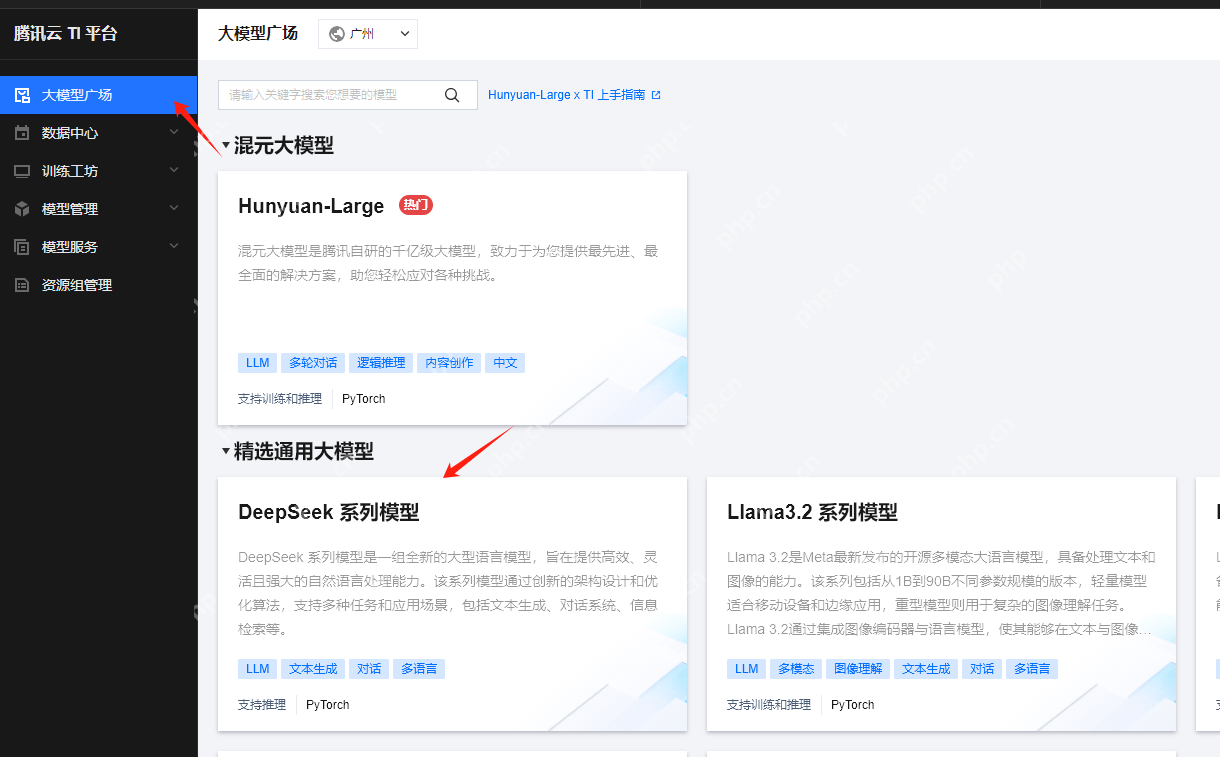Screen dimensions: 1220x757
Task: Click the 模型管理 cube sidebar icon
Action: (x=23, y=208)
